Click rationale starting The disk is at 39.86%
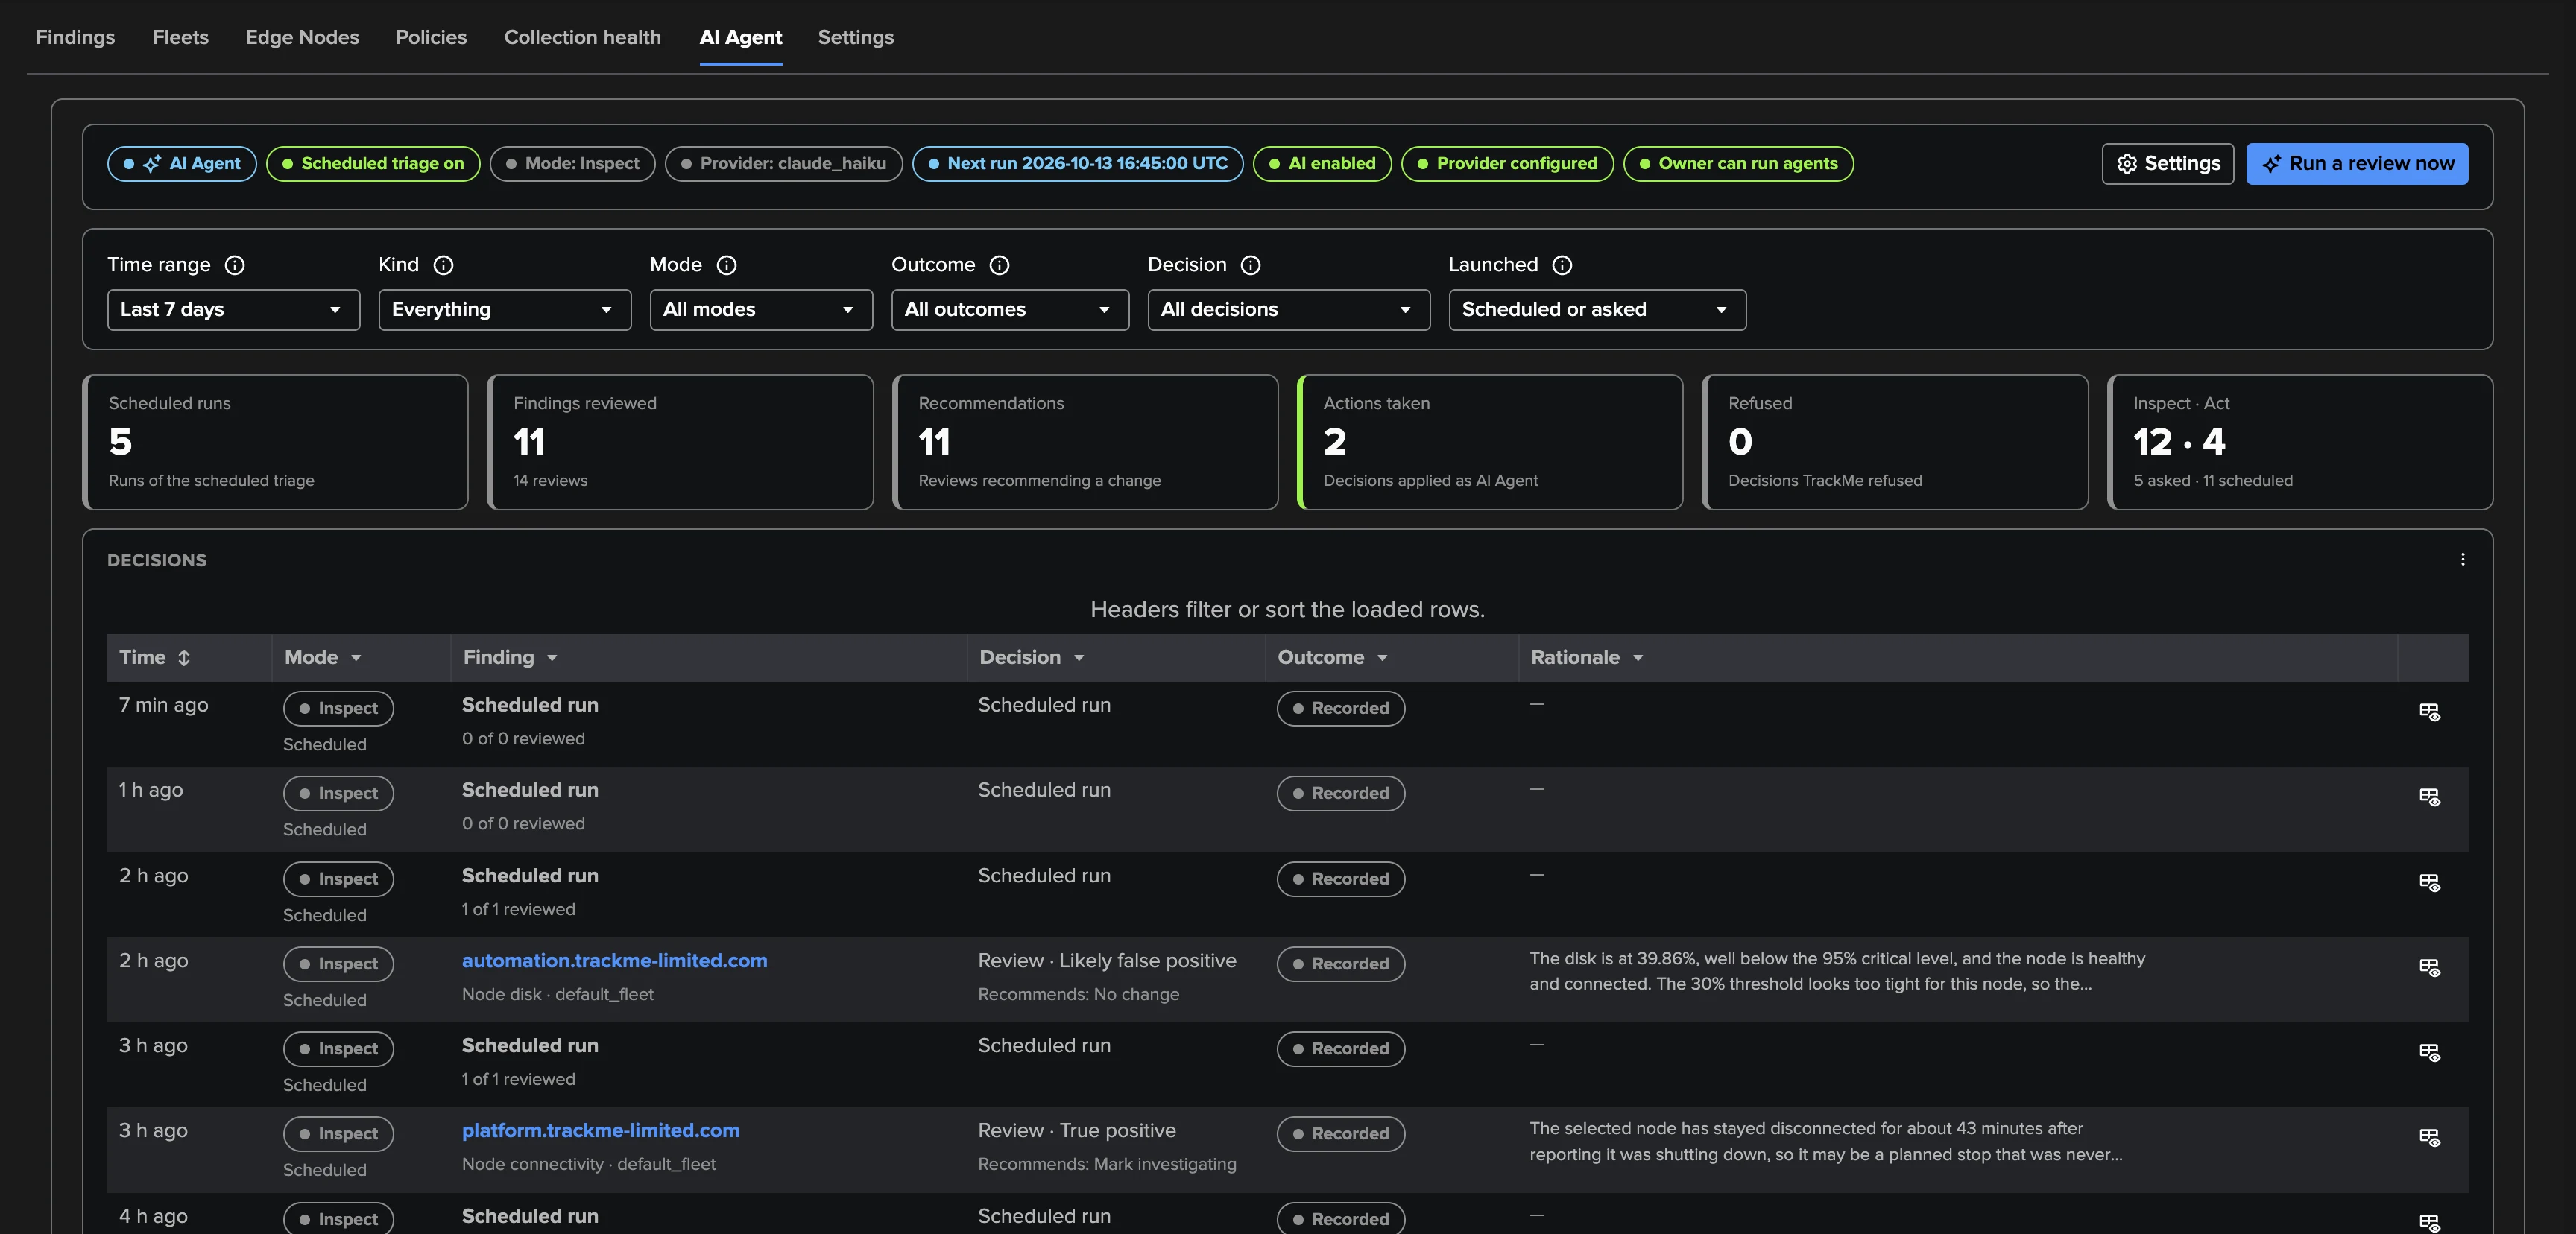This screenshot has width=2576, height=1234. point(1837,972)
